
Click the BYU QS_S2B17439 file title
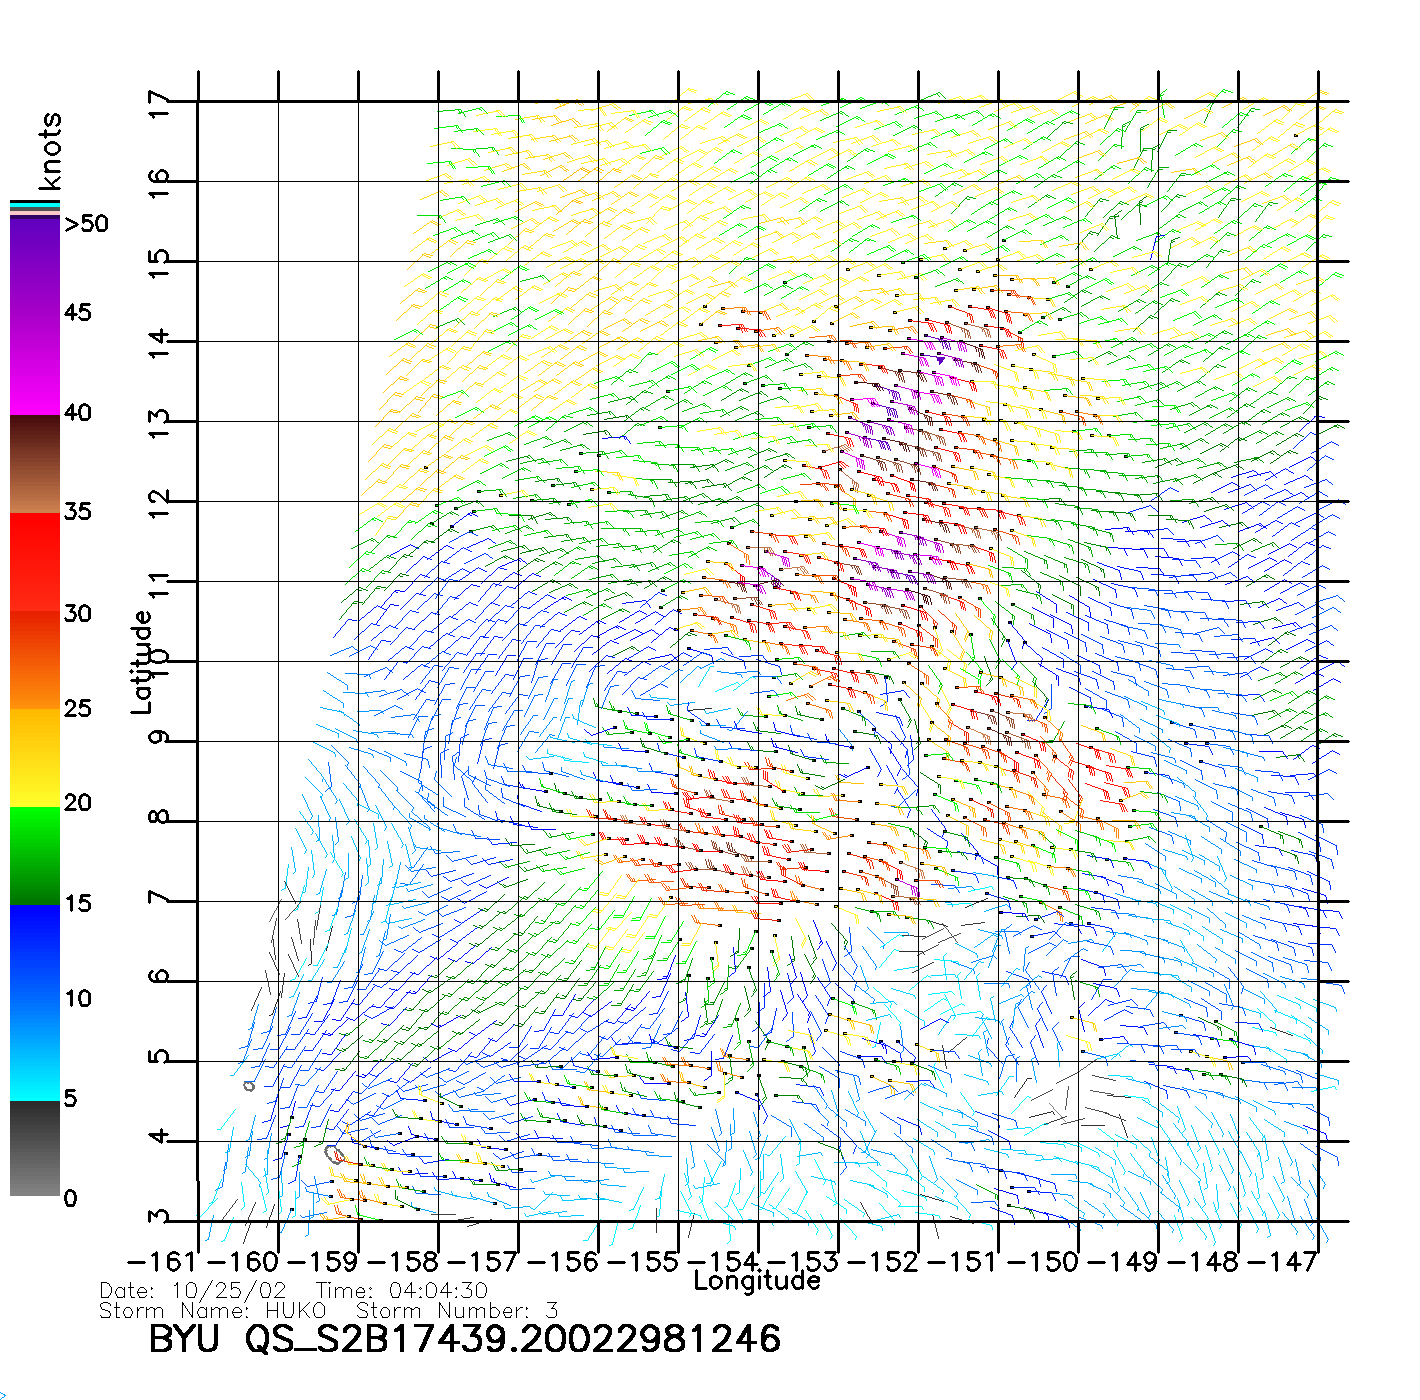[464, 1339]
